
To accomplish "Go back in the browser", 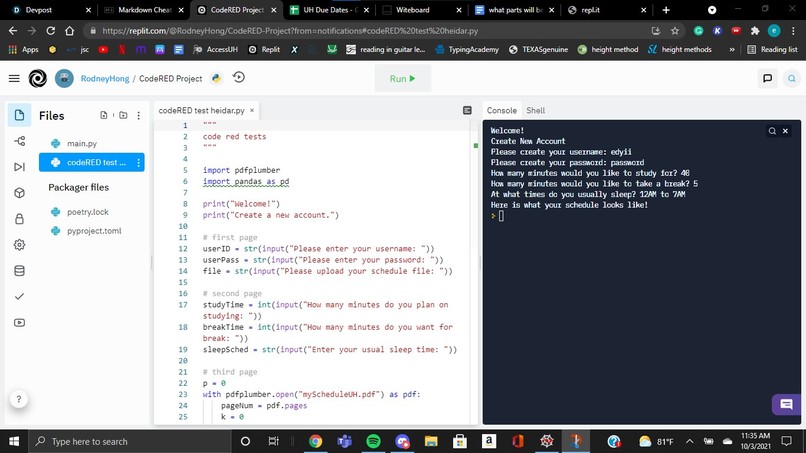I will tap(13, 31).
